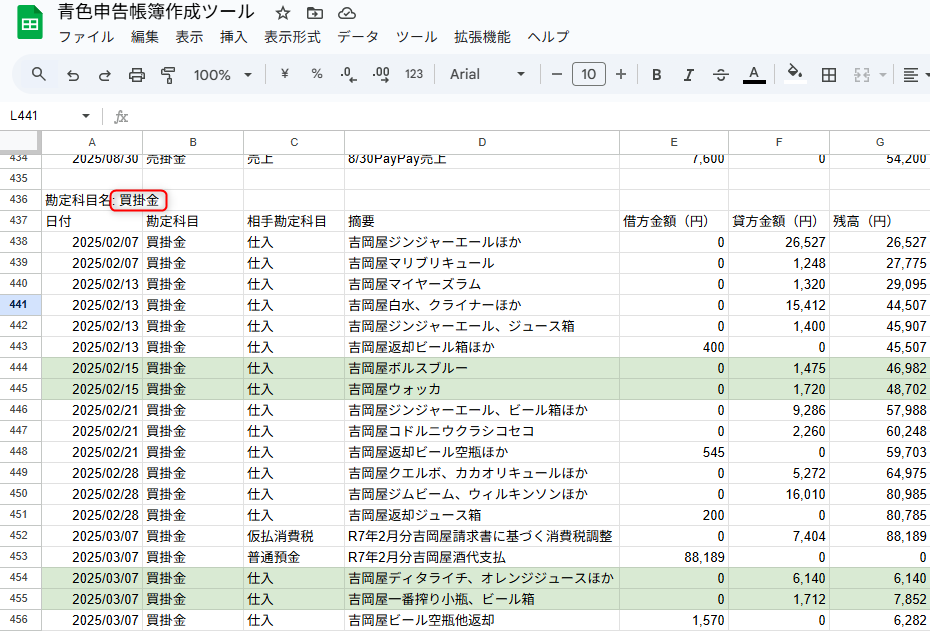Viewport: 930px width, 631px height.
Task: Click the undo icon
Action: [70, 74]
